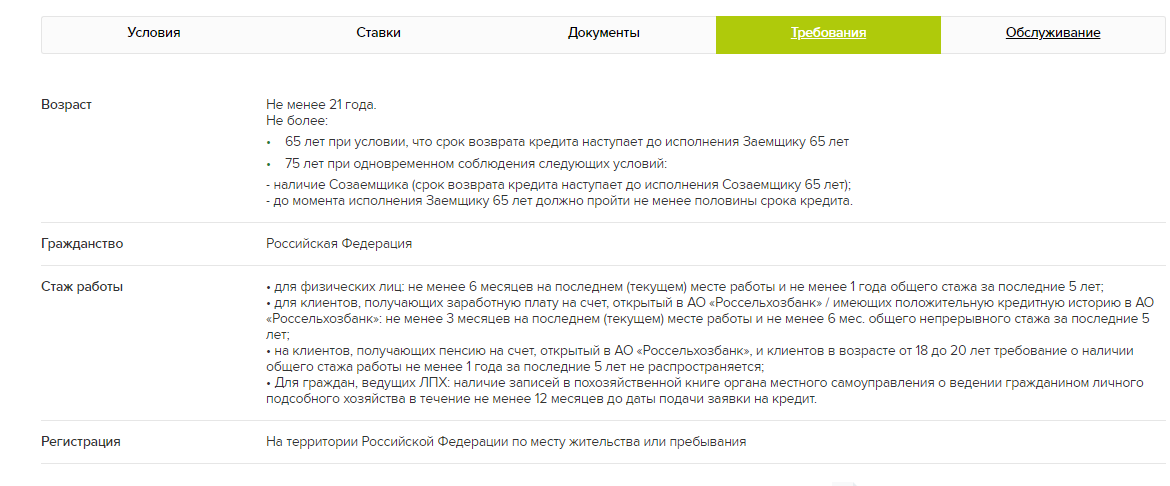Go to the Обслуживание tab
The width and height of the screenshot is (1170, 486).
pyautogui.click(x=1053, y=33)
